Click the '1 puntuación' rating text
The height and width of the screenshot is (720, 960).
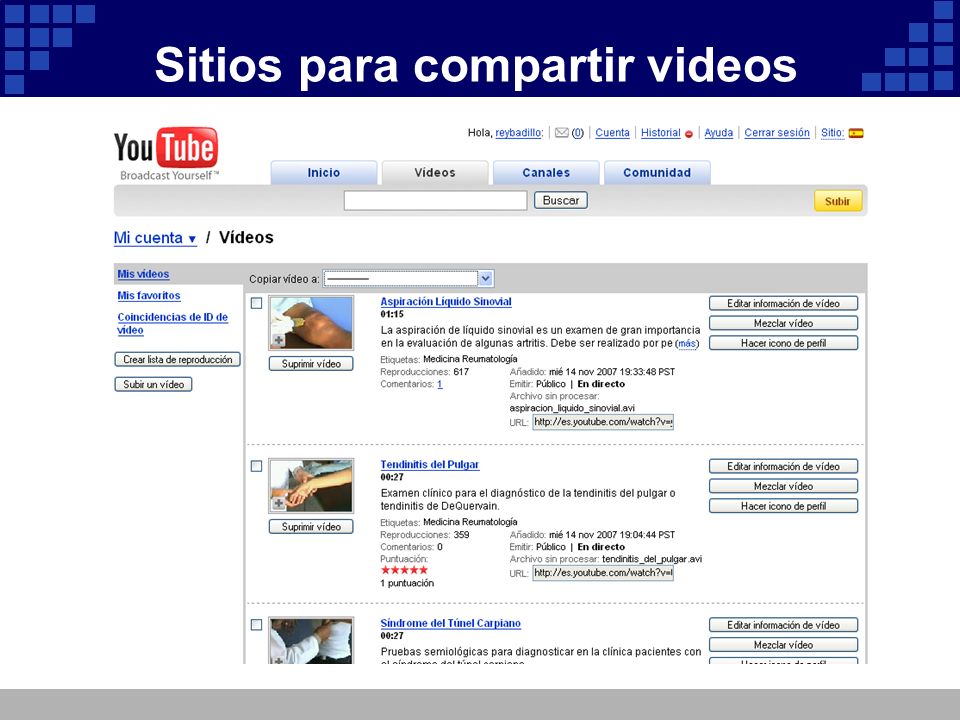pyautogui.click(x=407, y=583)
